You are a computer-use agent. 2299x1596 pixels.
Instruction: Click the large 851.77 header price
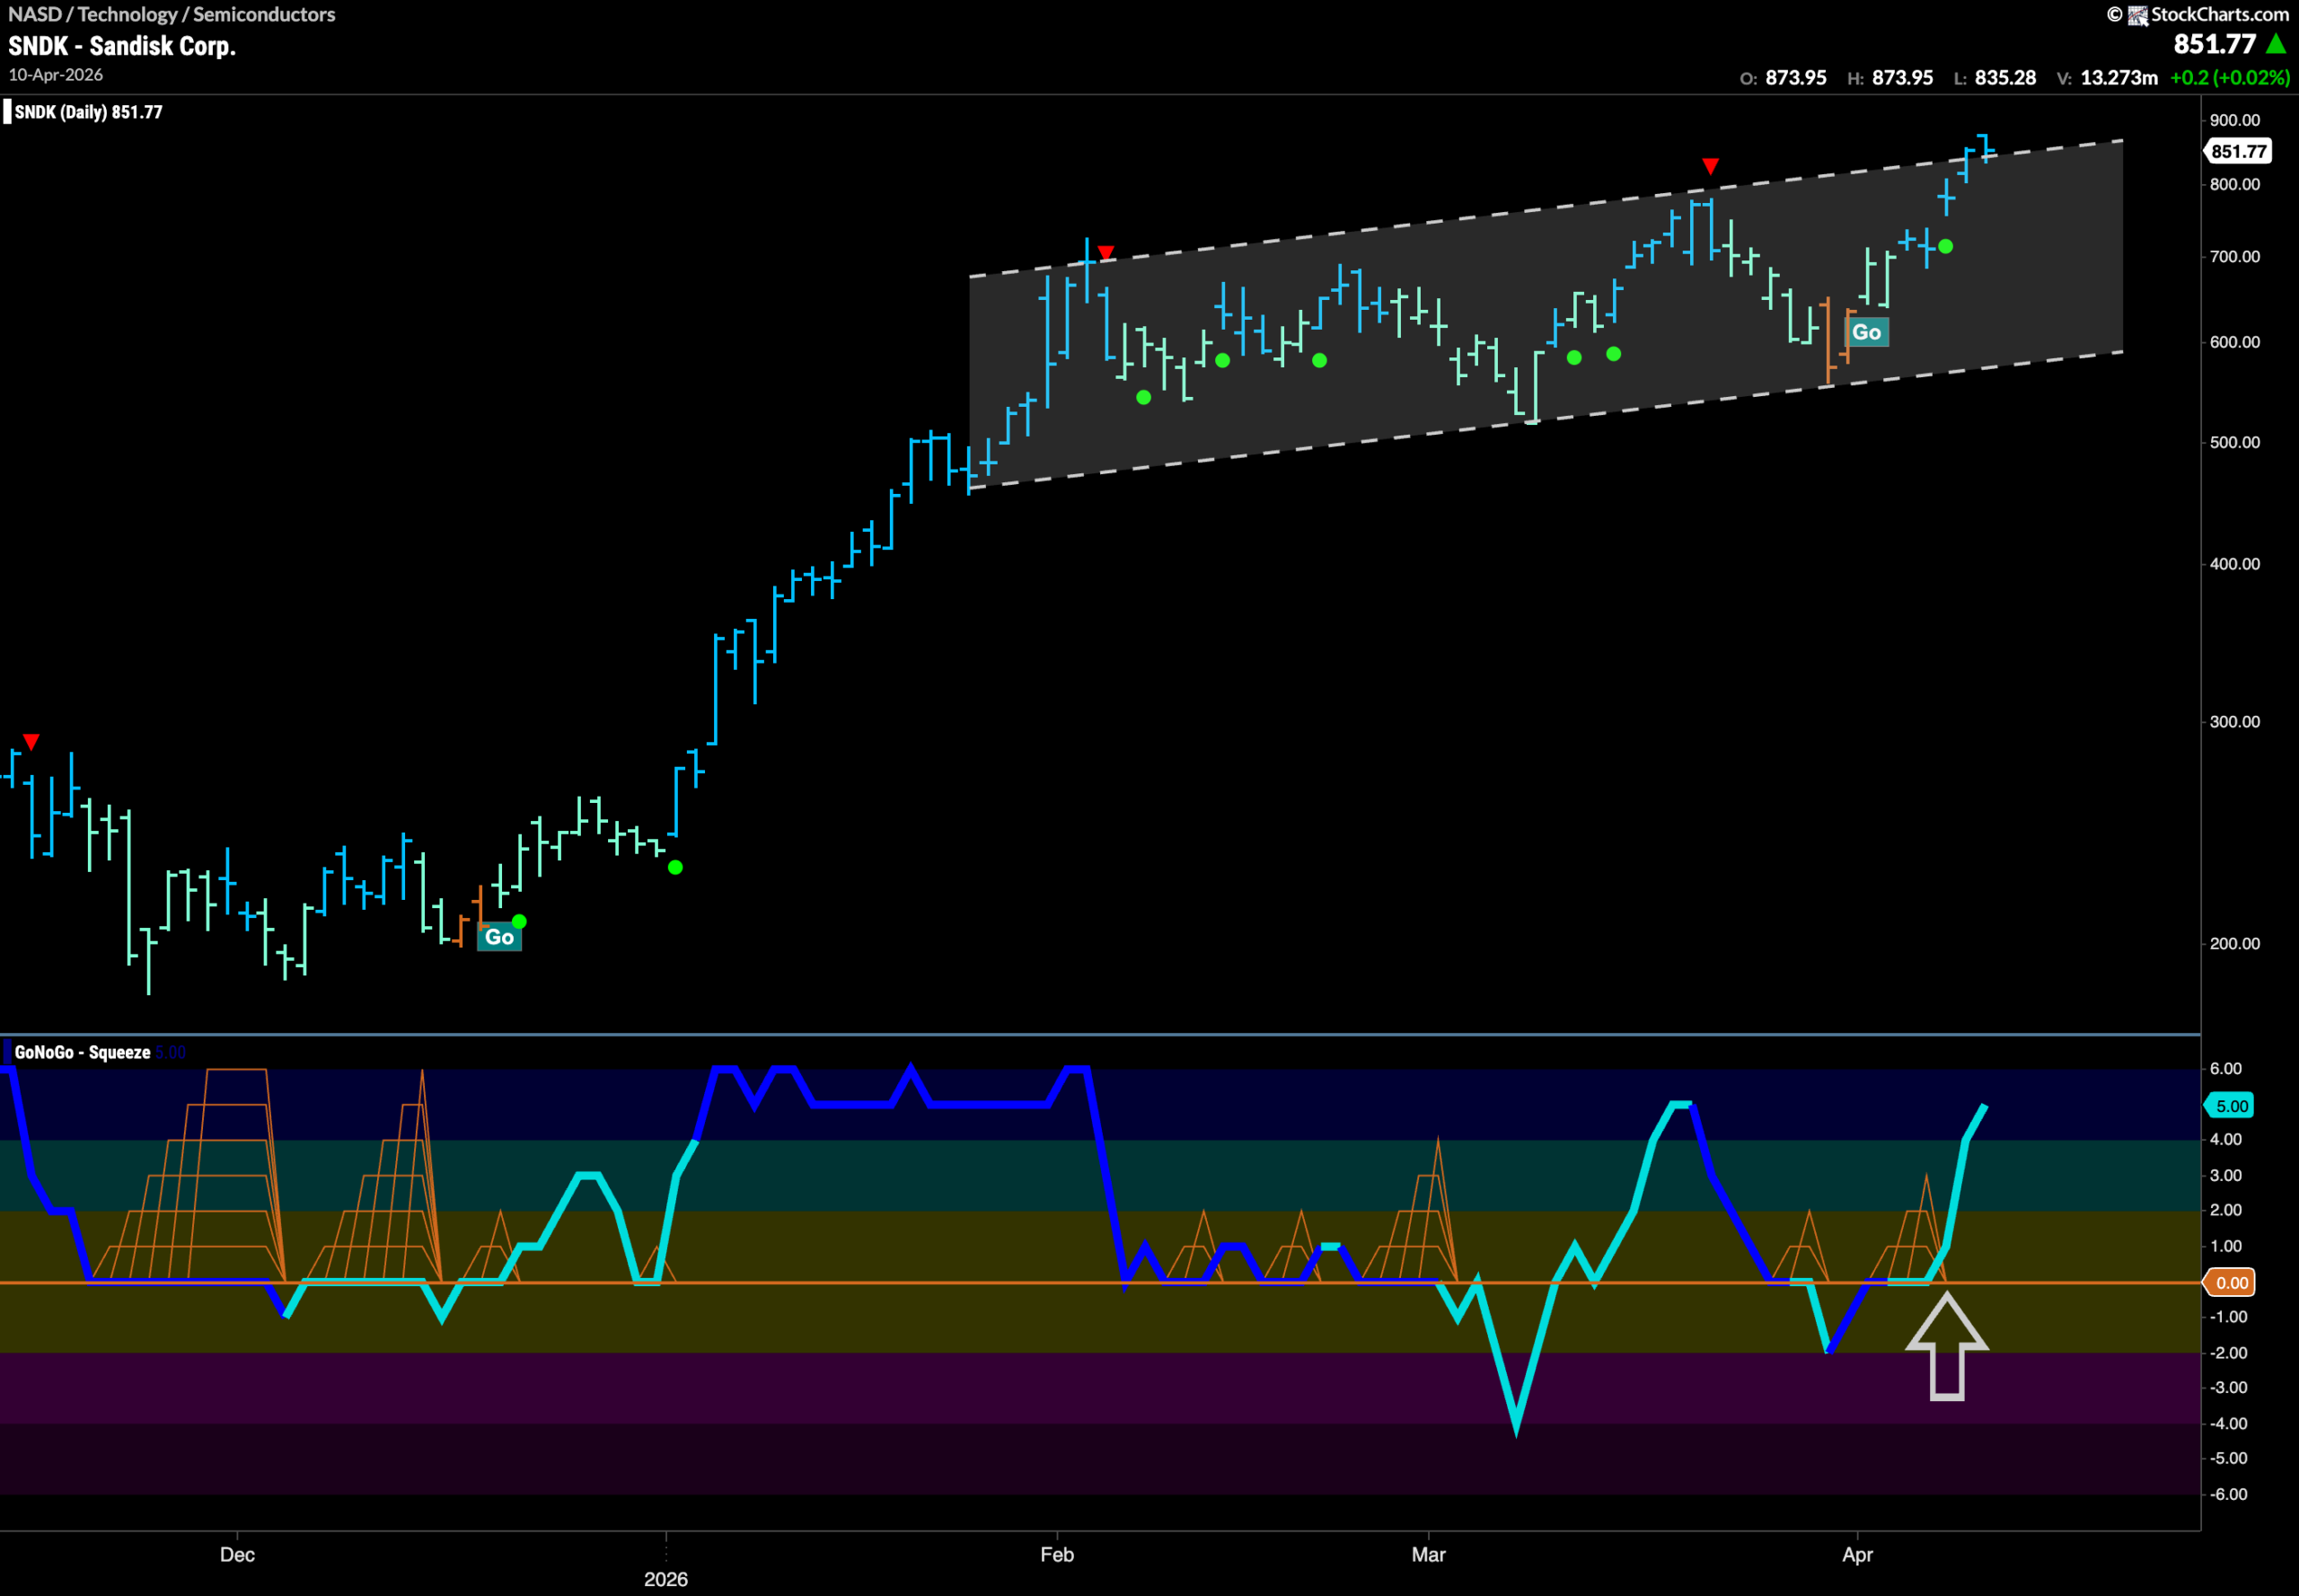[2214, 44]
